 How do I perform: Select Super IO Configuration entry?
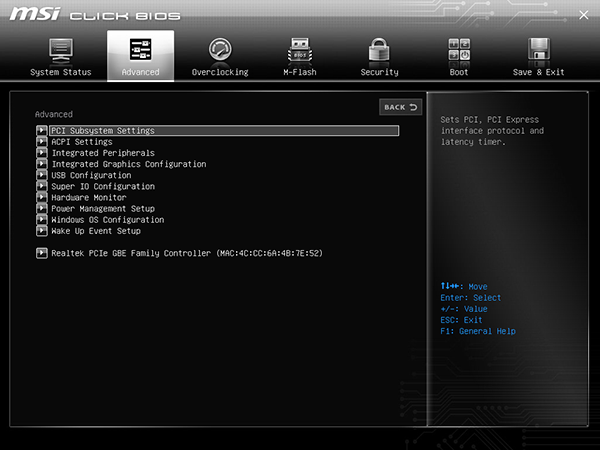[103, 186]
